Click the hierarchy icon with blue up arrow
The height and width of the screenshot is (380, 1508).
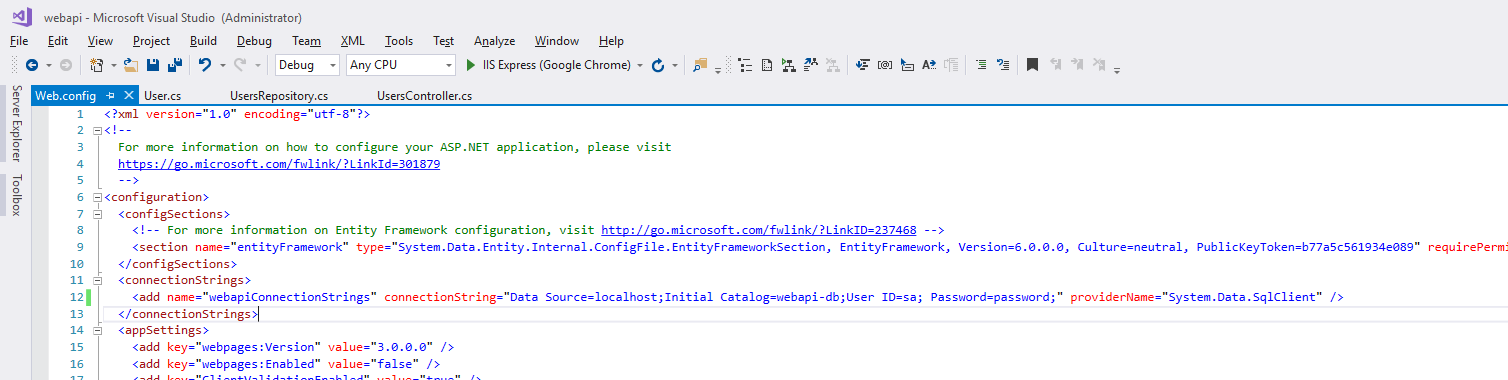(811, 65)
